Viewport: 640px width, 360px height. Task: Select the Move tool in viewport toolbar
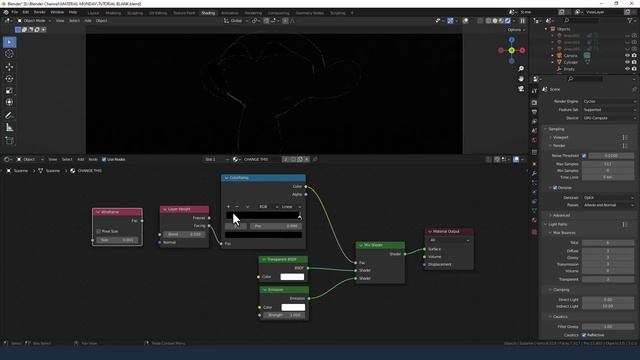(9, 67)
